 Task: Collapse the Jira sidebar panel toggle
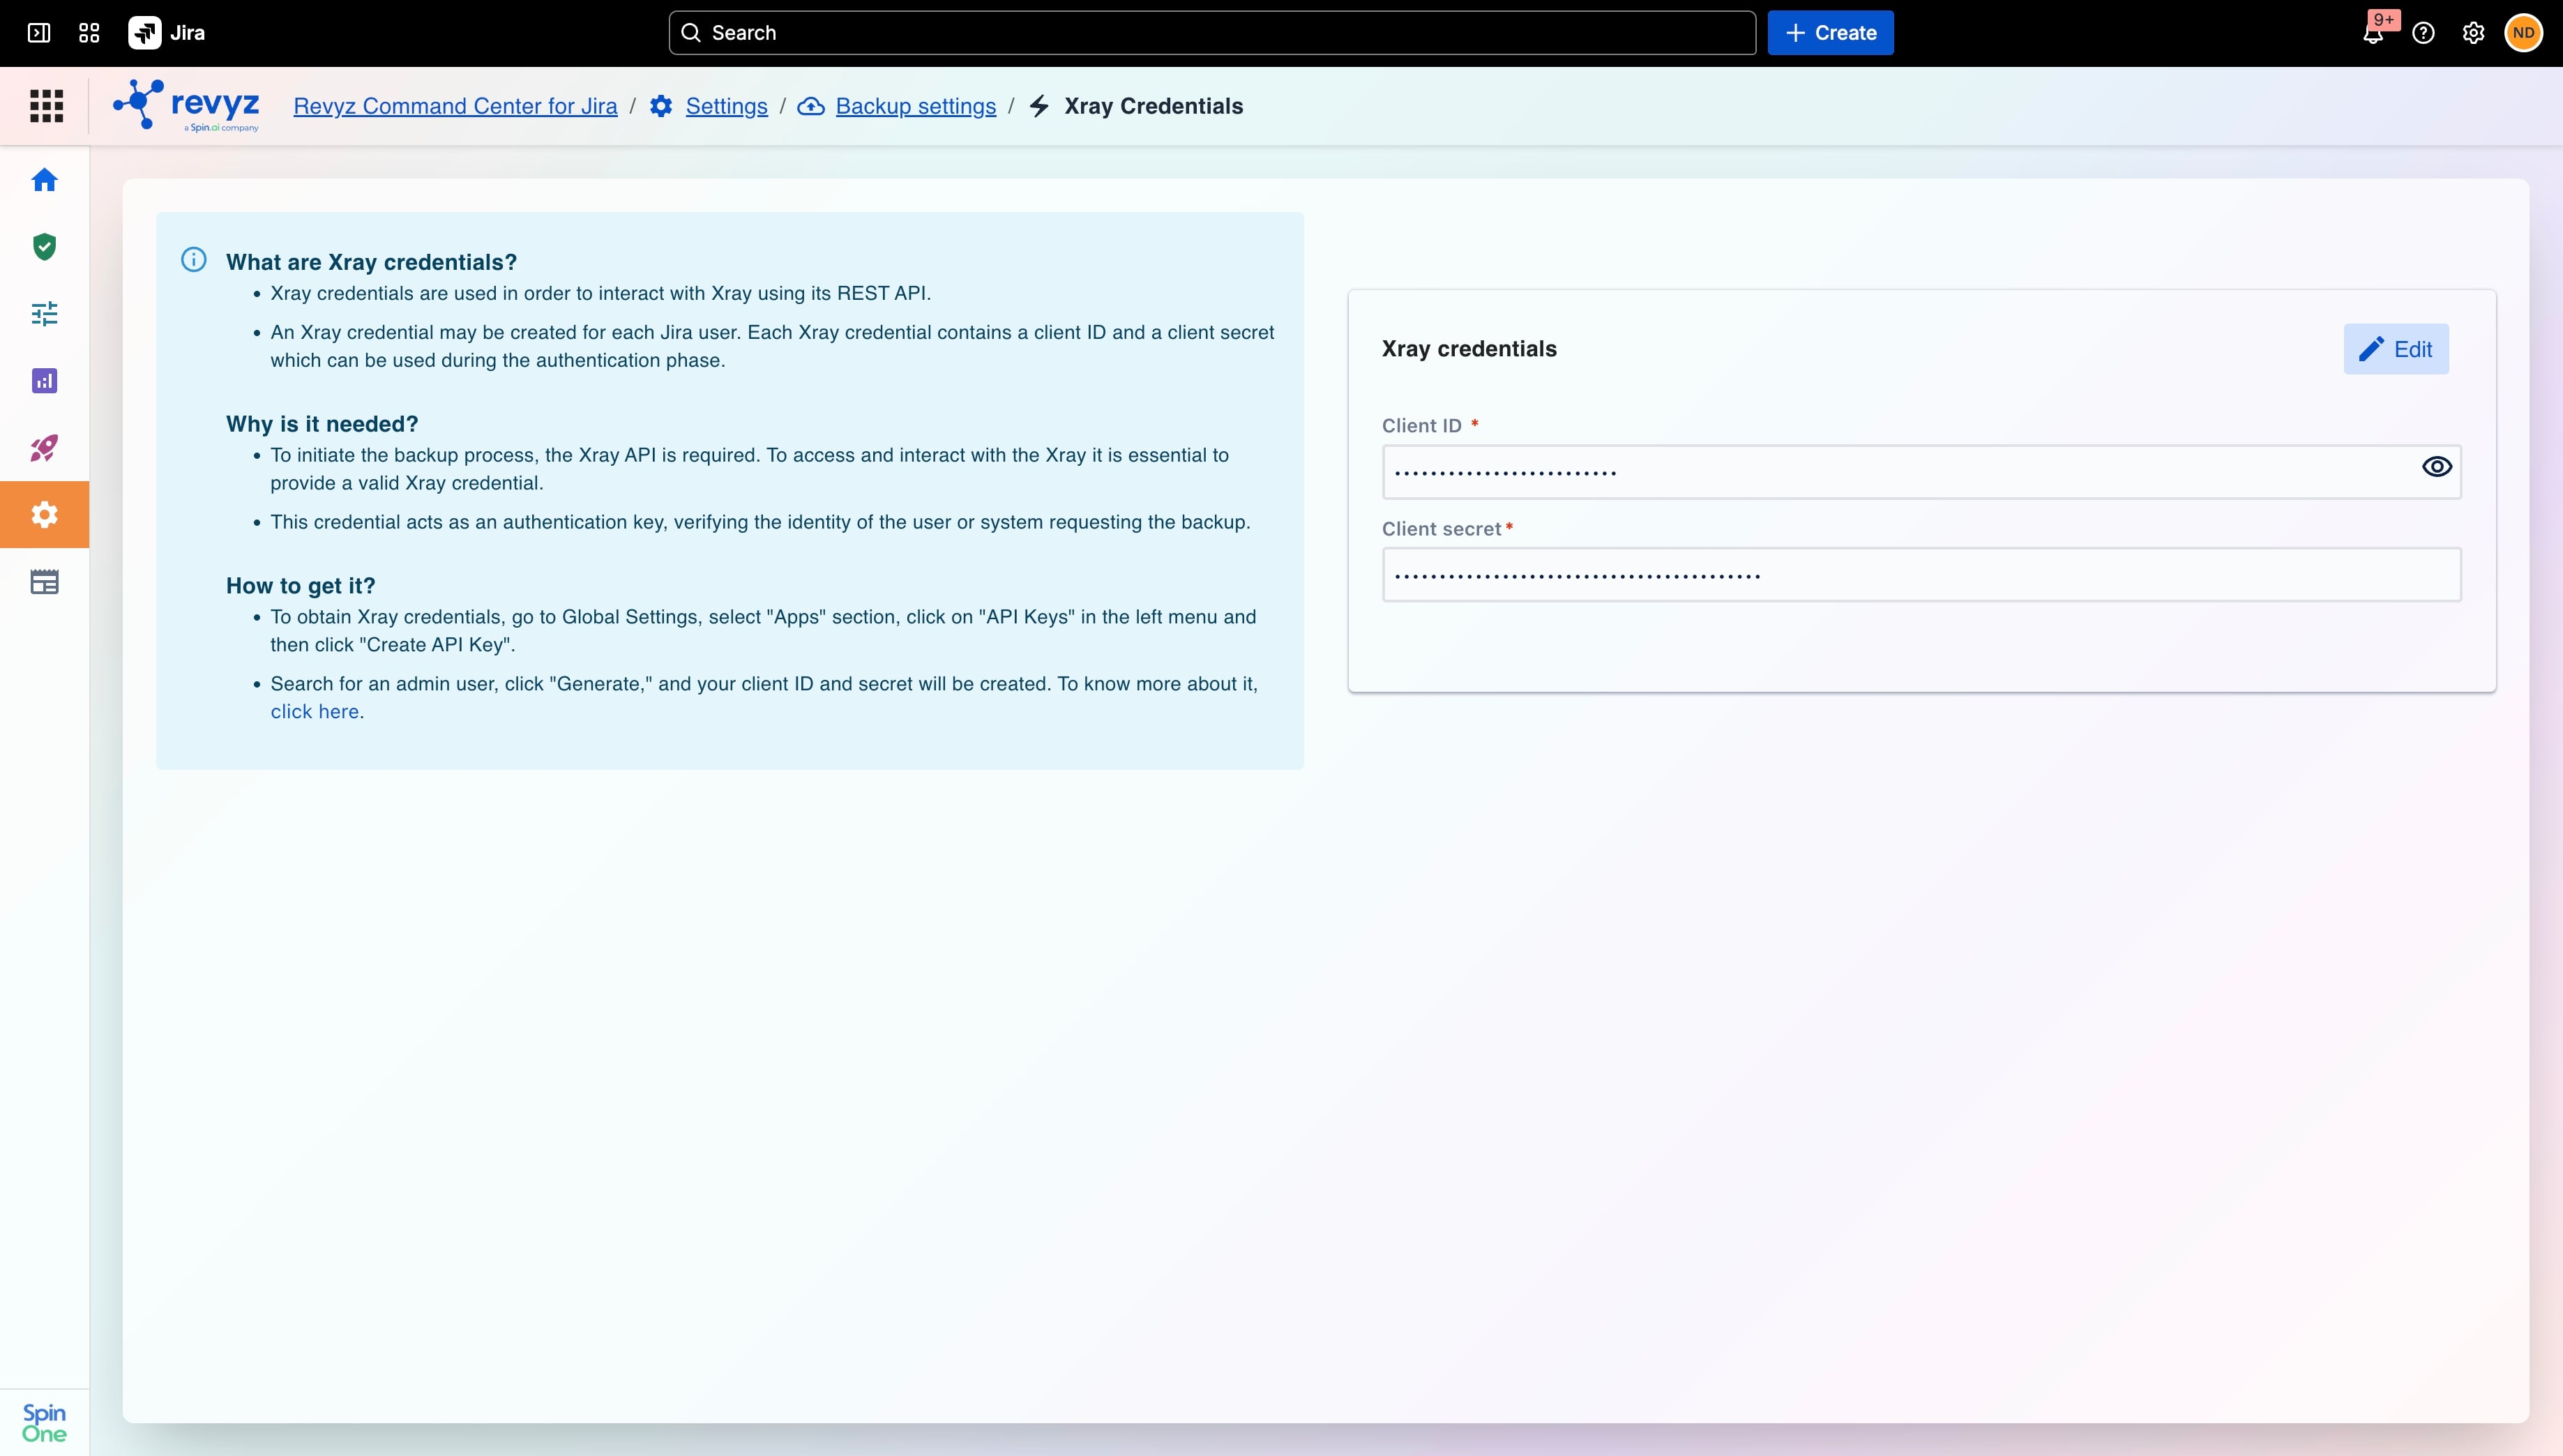[x=39, y=33]
